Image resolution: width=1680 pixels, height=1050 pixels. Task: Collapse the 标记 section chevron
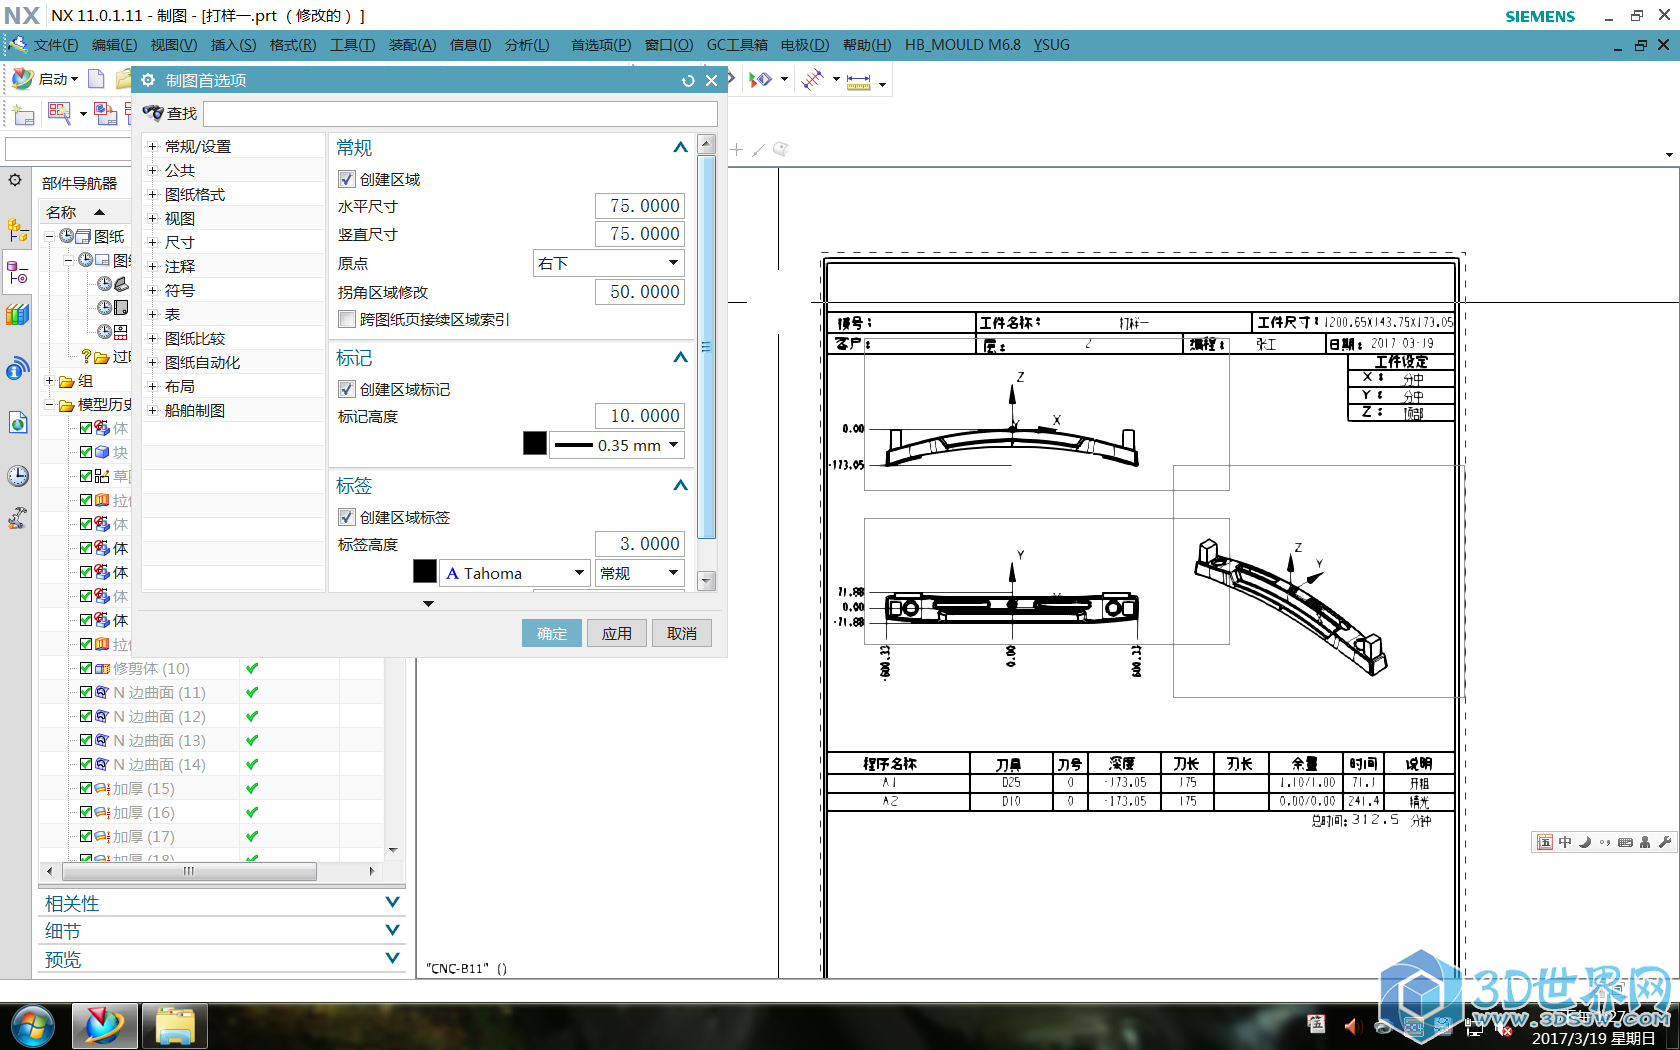coord(680,358)
